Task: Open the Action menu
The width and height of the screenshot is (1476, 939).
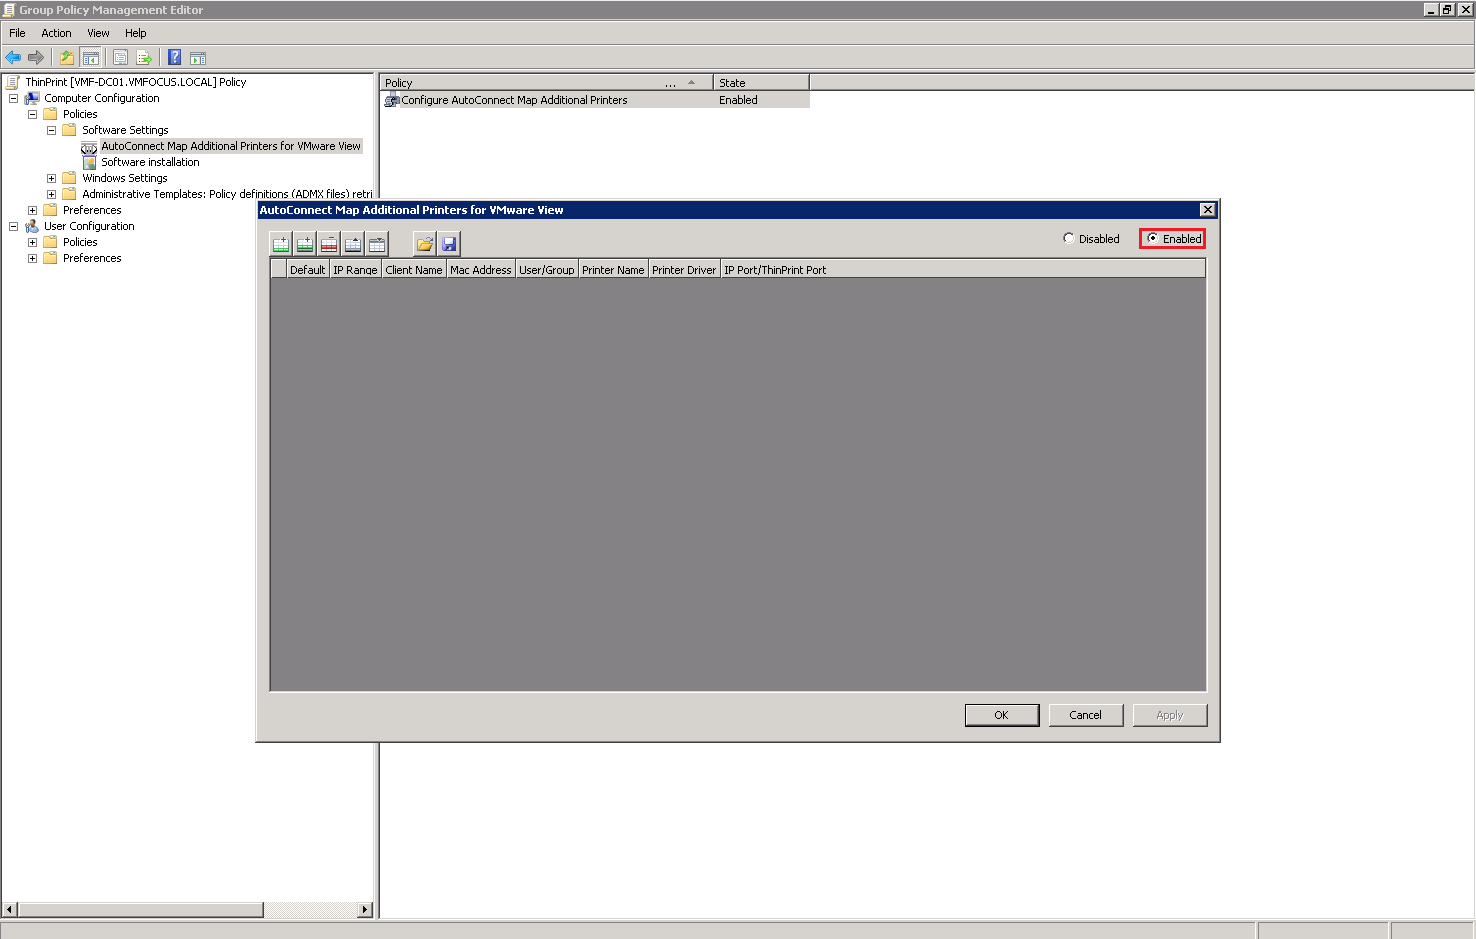Action: (x=56, y=33)
